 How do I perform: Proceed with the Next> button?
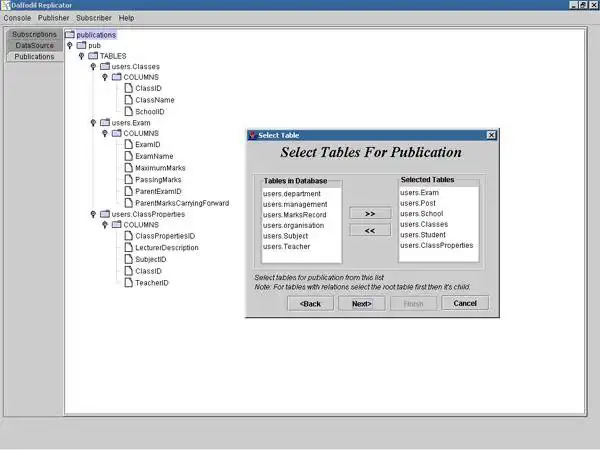[362, 303]
